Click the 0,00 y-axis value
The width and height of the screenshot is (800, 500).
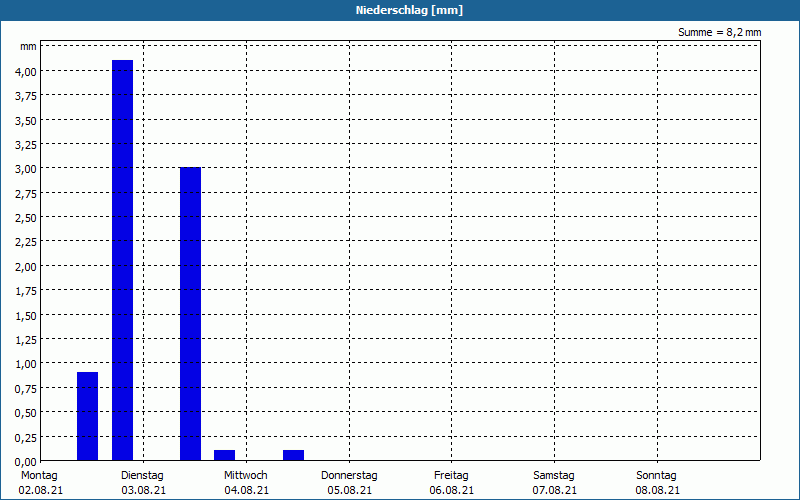pos(26,462)
